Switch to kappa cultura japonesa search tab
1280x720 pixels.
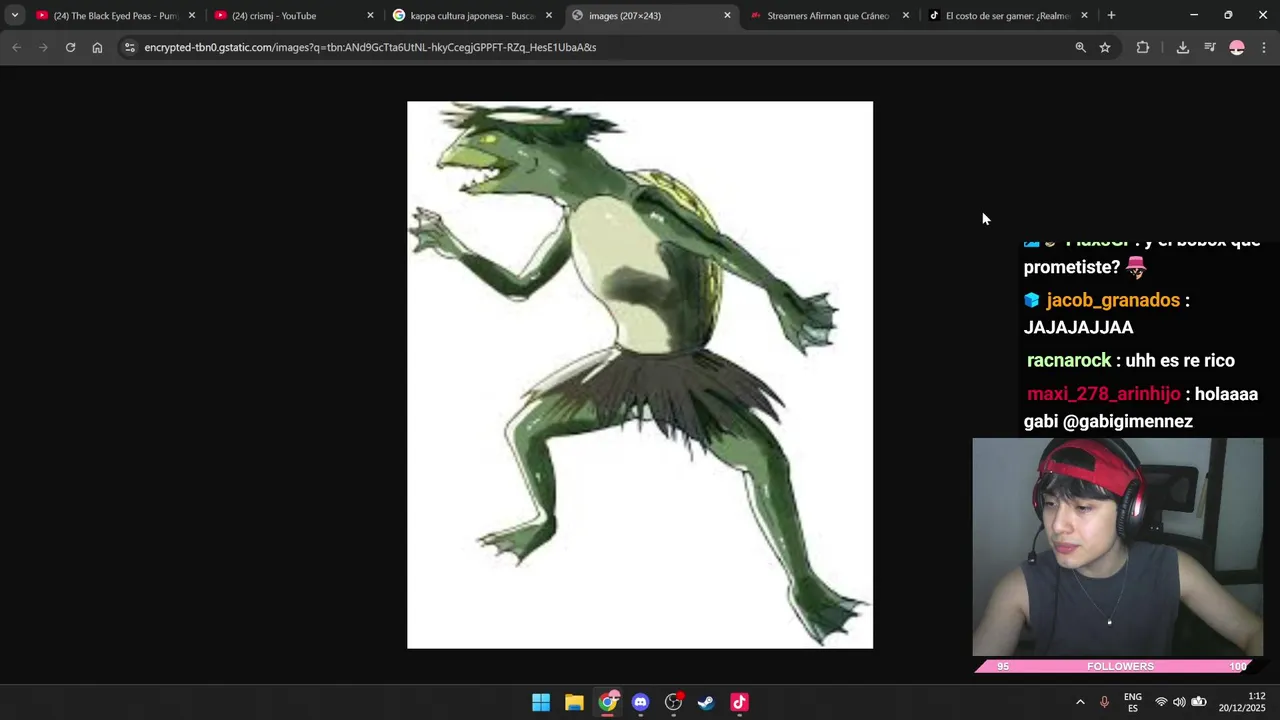pyautogui.click(x=472, y=15)
